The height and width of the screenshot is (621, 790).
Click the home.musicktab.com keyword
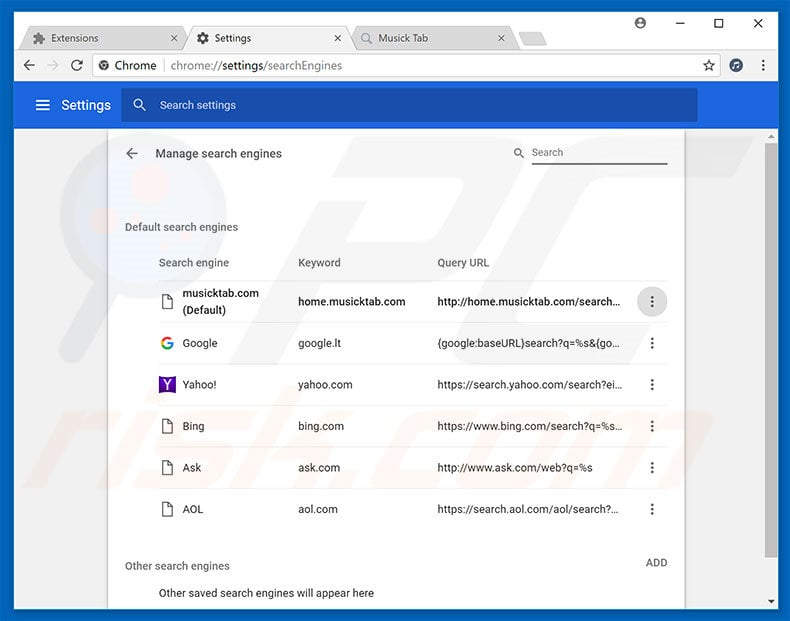point(352,302)
